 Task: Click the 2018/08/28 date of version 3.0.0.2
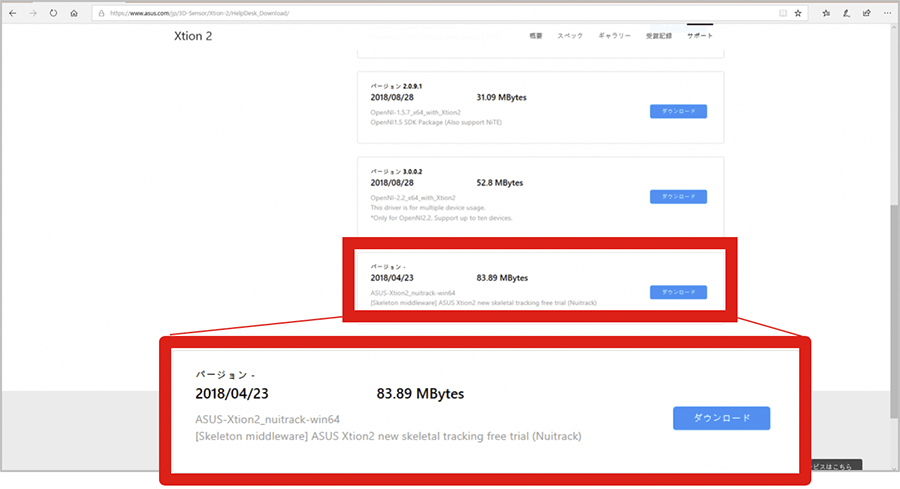(391, 183)
